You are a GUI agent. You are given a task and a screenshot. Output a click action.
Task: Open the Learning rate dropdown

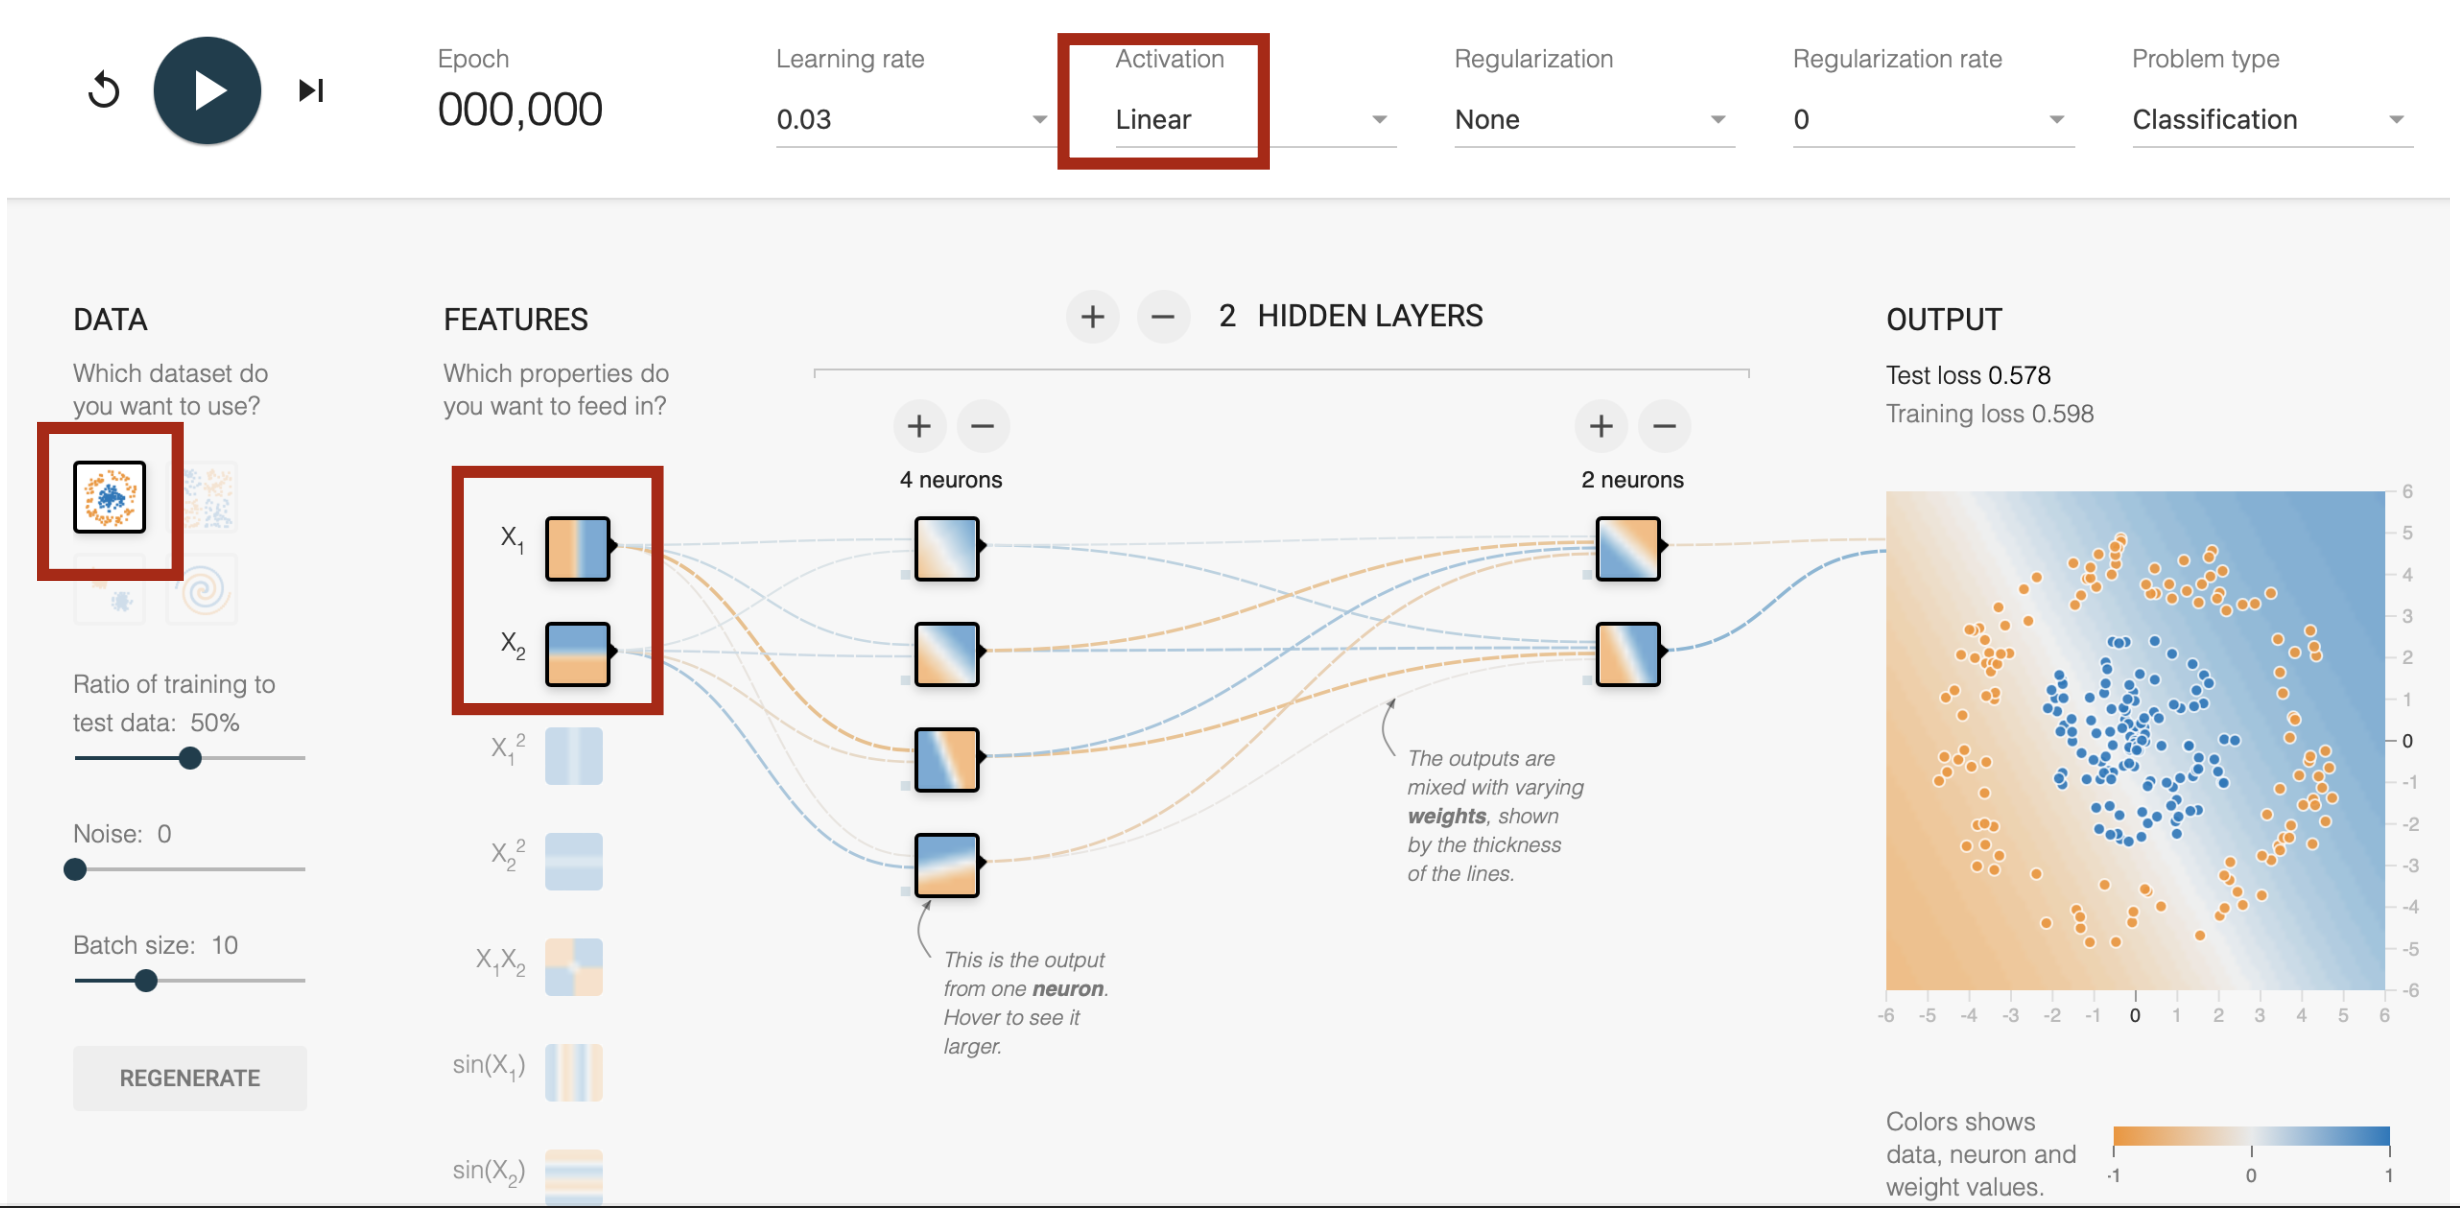(x=910, y=120)
